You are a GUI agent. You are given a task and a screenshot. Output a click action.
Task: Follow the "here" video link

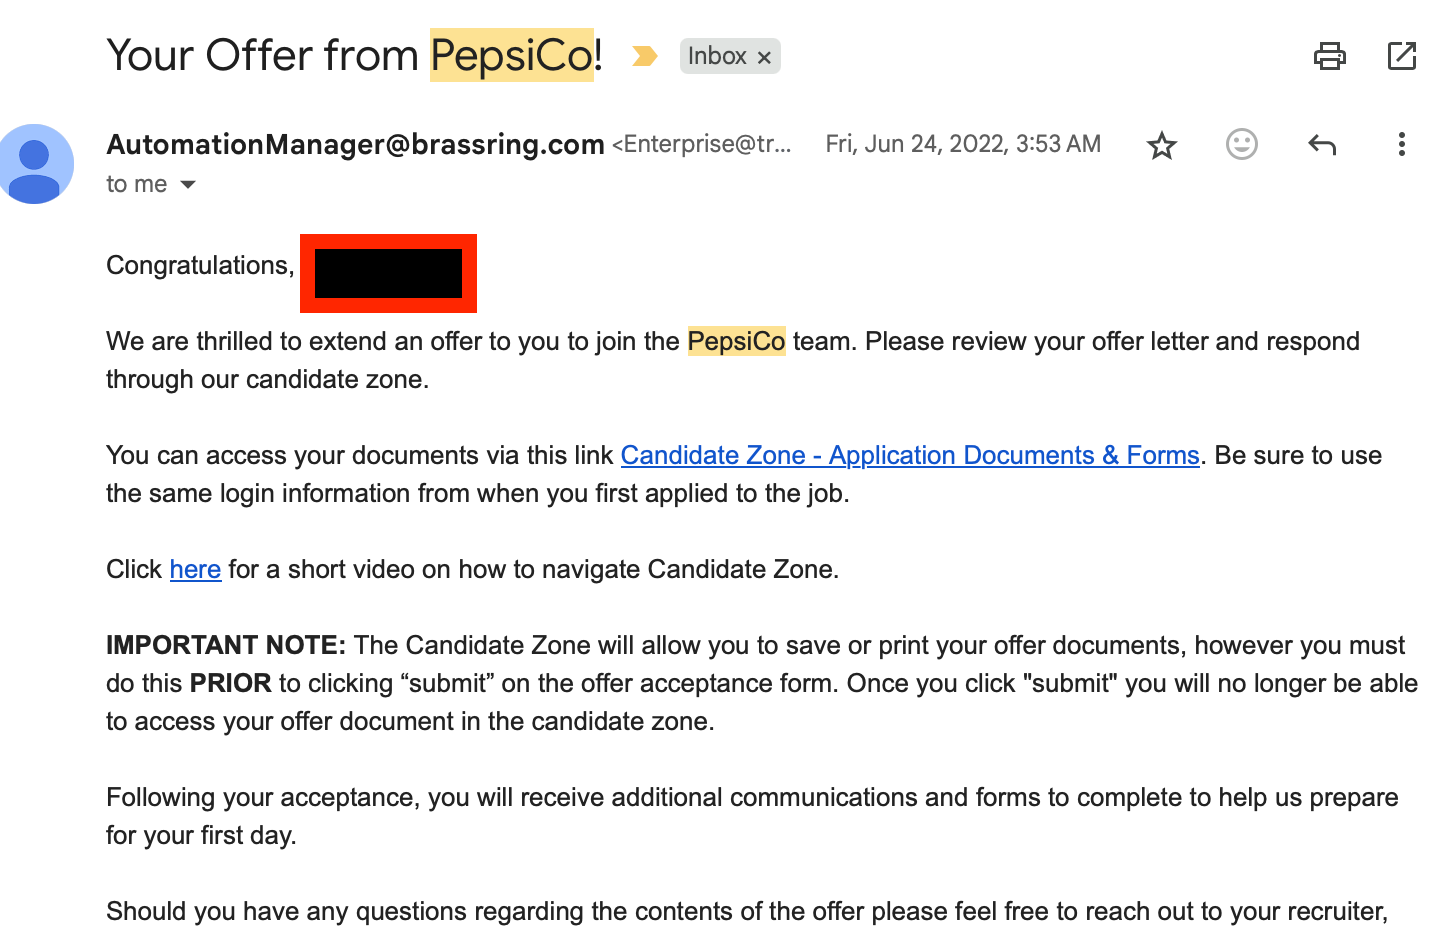[195, 570]
